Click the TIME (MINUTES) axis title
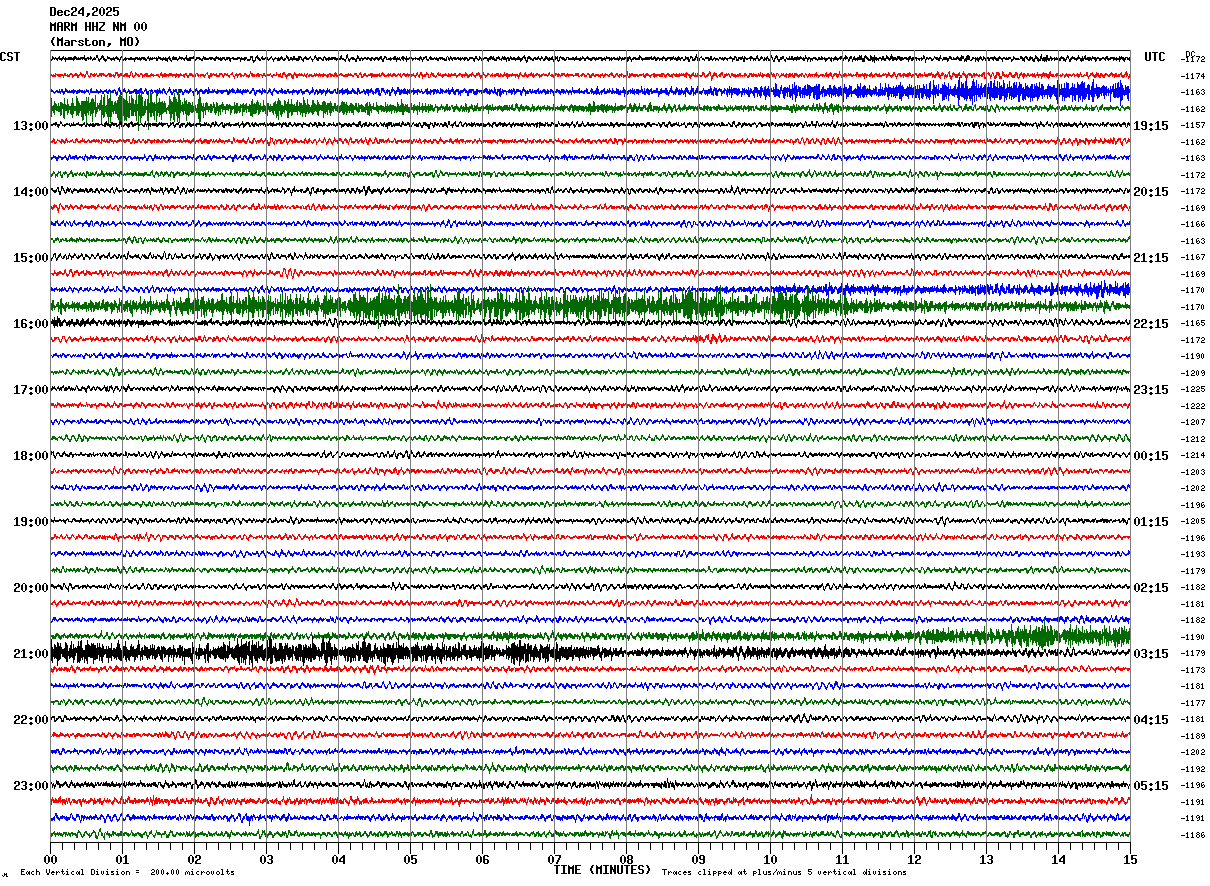This screenshot has width=1210, height=886. (602, 870)
